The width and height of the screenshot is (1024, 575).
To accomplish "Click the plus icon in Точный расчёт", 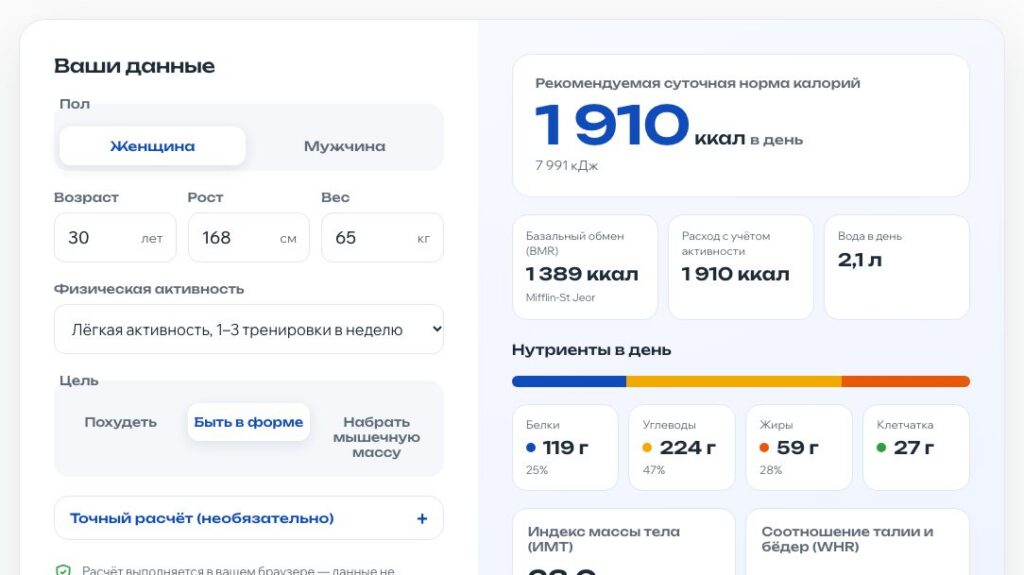I will pyautogui.click(x=422, y=518).
